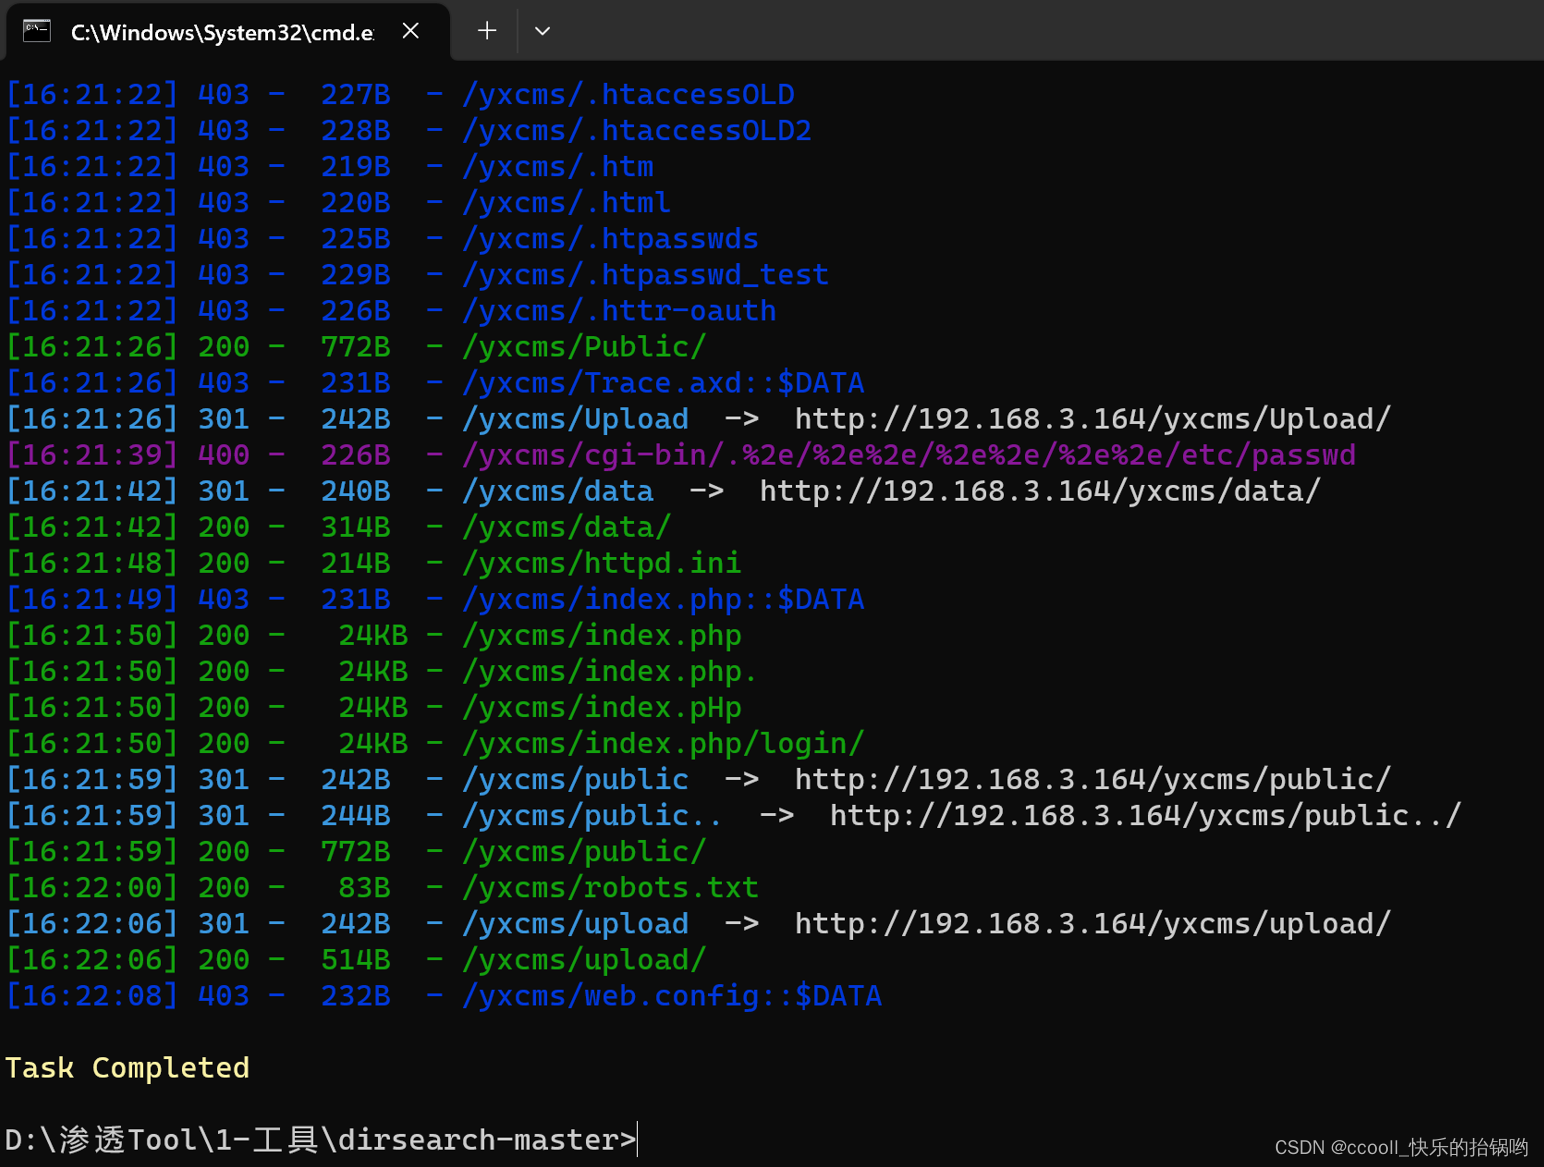Click the purple cgi-bin /etc/passwd path
Screen dimensions: 1544x1167
(909, 454)
